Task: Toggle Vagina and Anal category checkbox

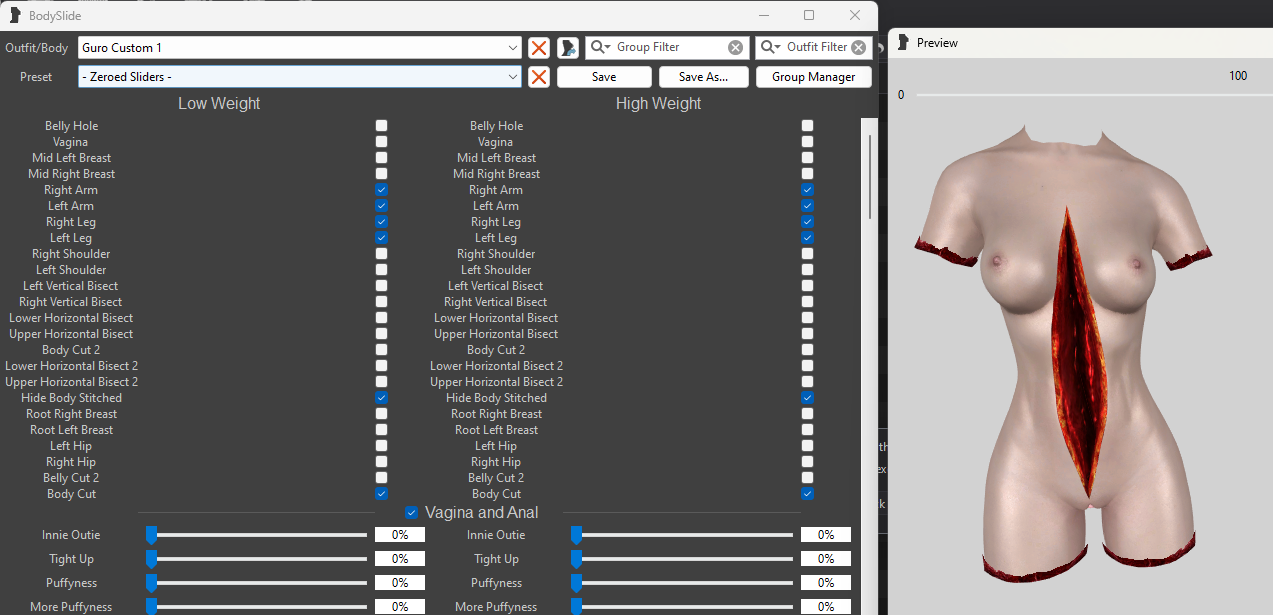Action: click(x=411, y=512)
